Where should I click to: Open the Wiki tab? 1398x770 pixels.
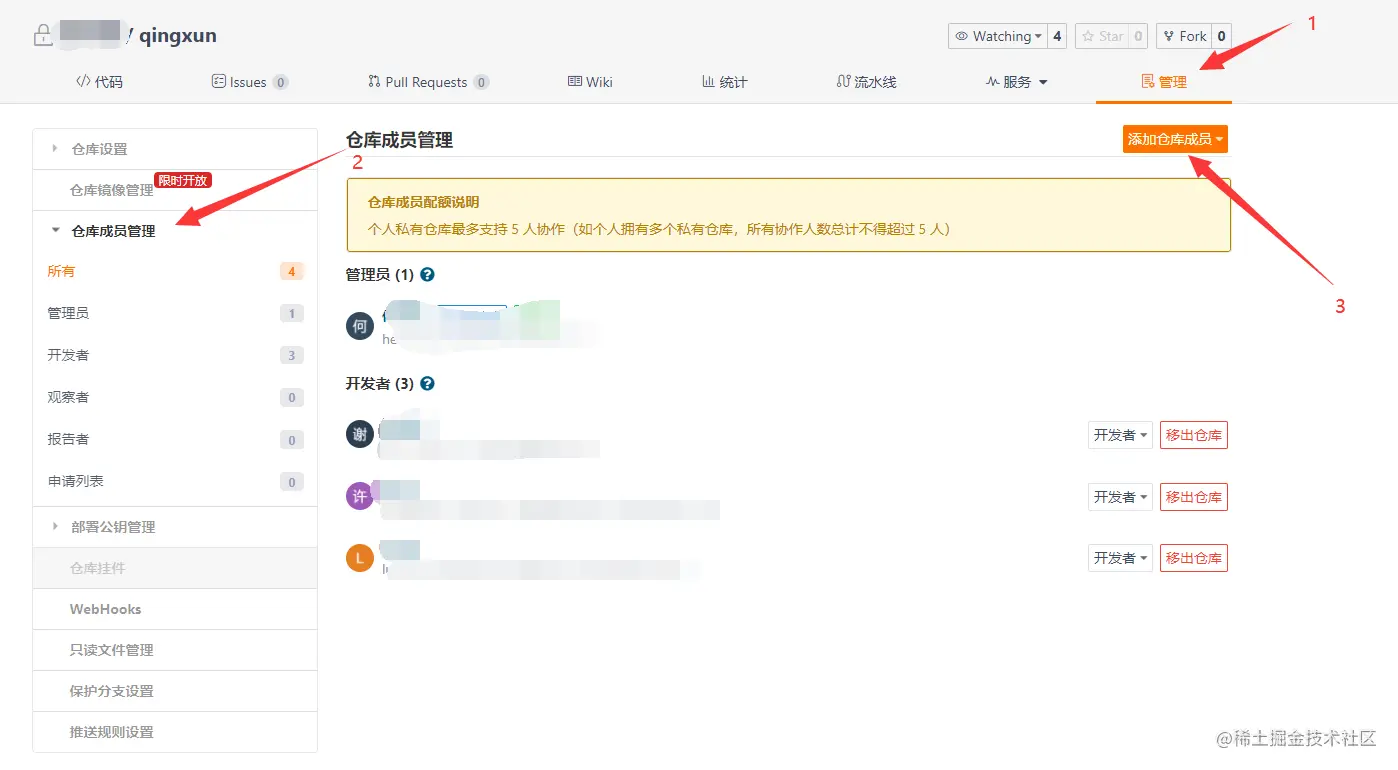click(590, 82)
